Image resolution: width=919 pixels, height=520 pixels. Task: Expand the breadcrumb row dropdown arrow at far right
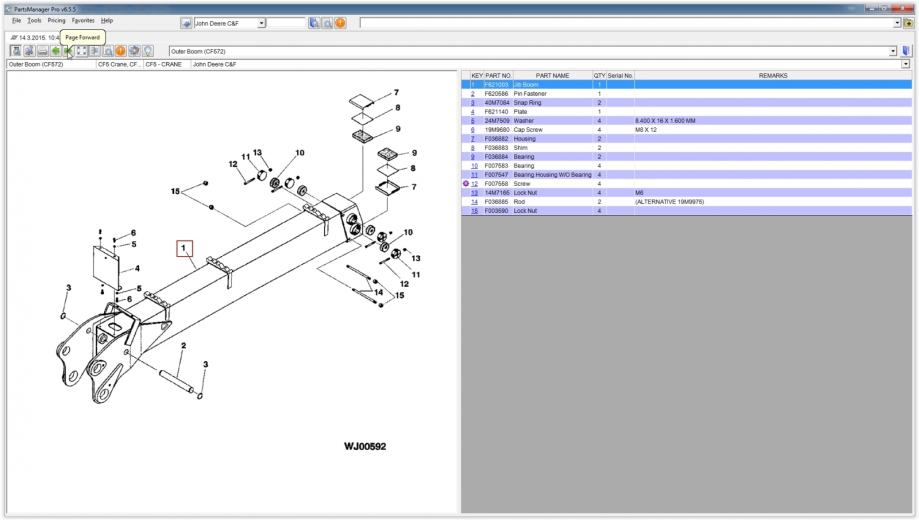pos(906,64)
